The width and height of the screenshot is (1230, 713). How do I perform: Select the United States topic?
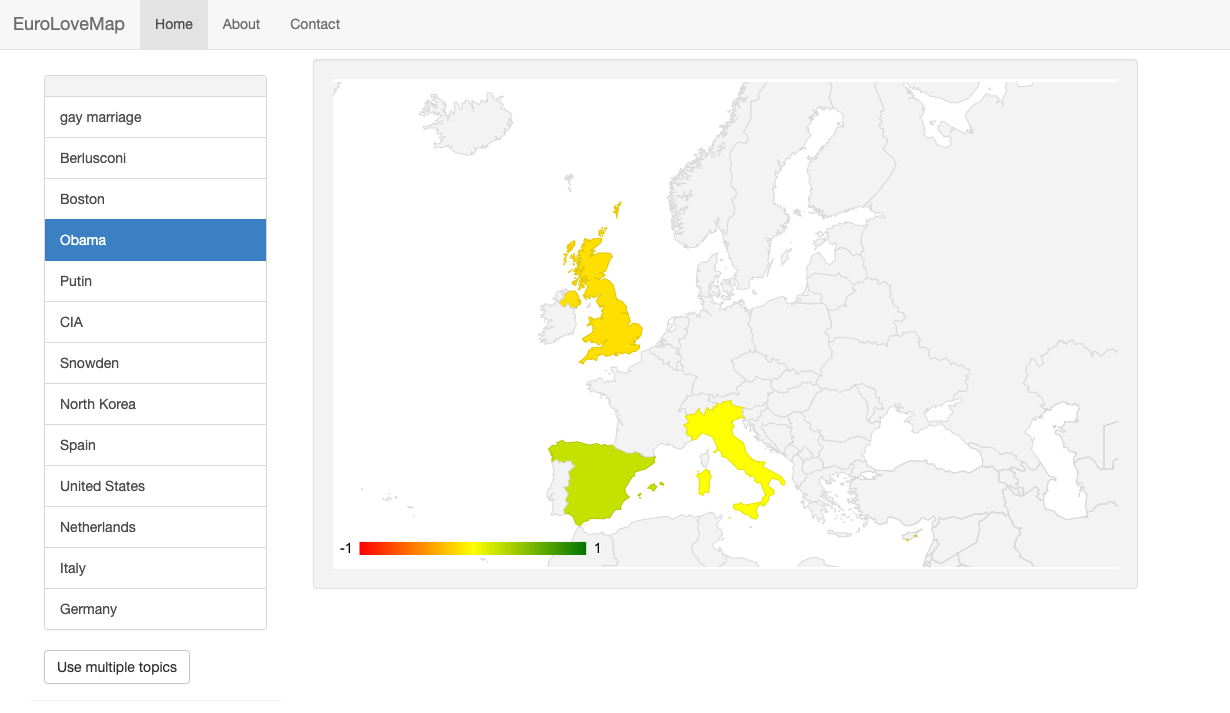coord(155,486)
